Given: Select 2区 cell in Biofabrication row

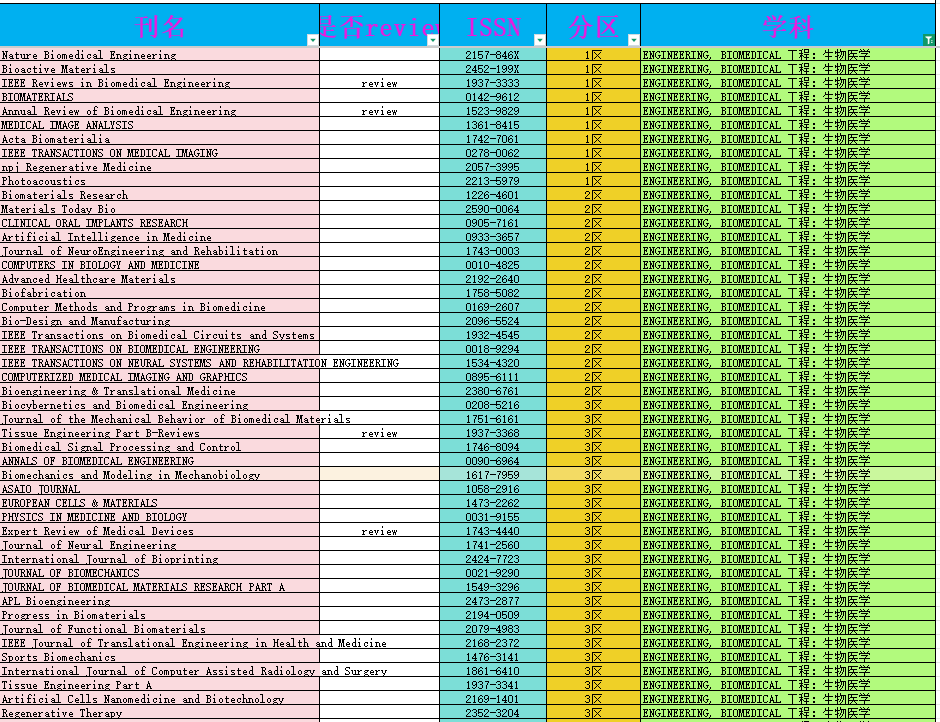Looking at the screenshot, I should (x=593, y=293).
